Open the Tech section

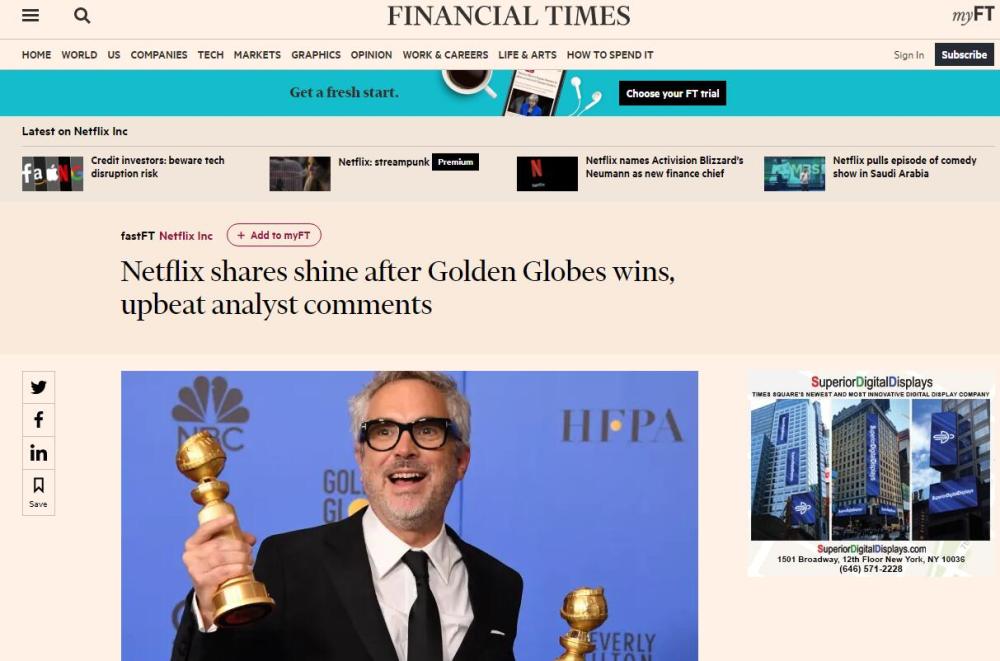(x=210, y=55)
